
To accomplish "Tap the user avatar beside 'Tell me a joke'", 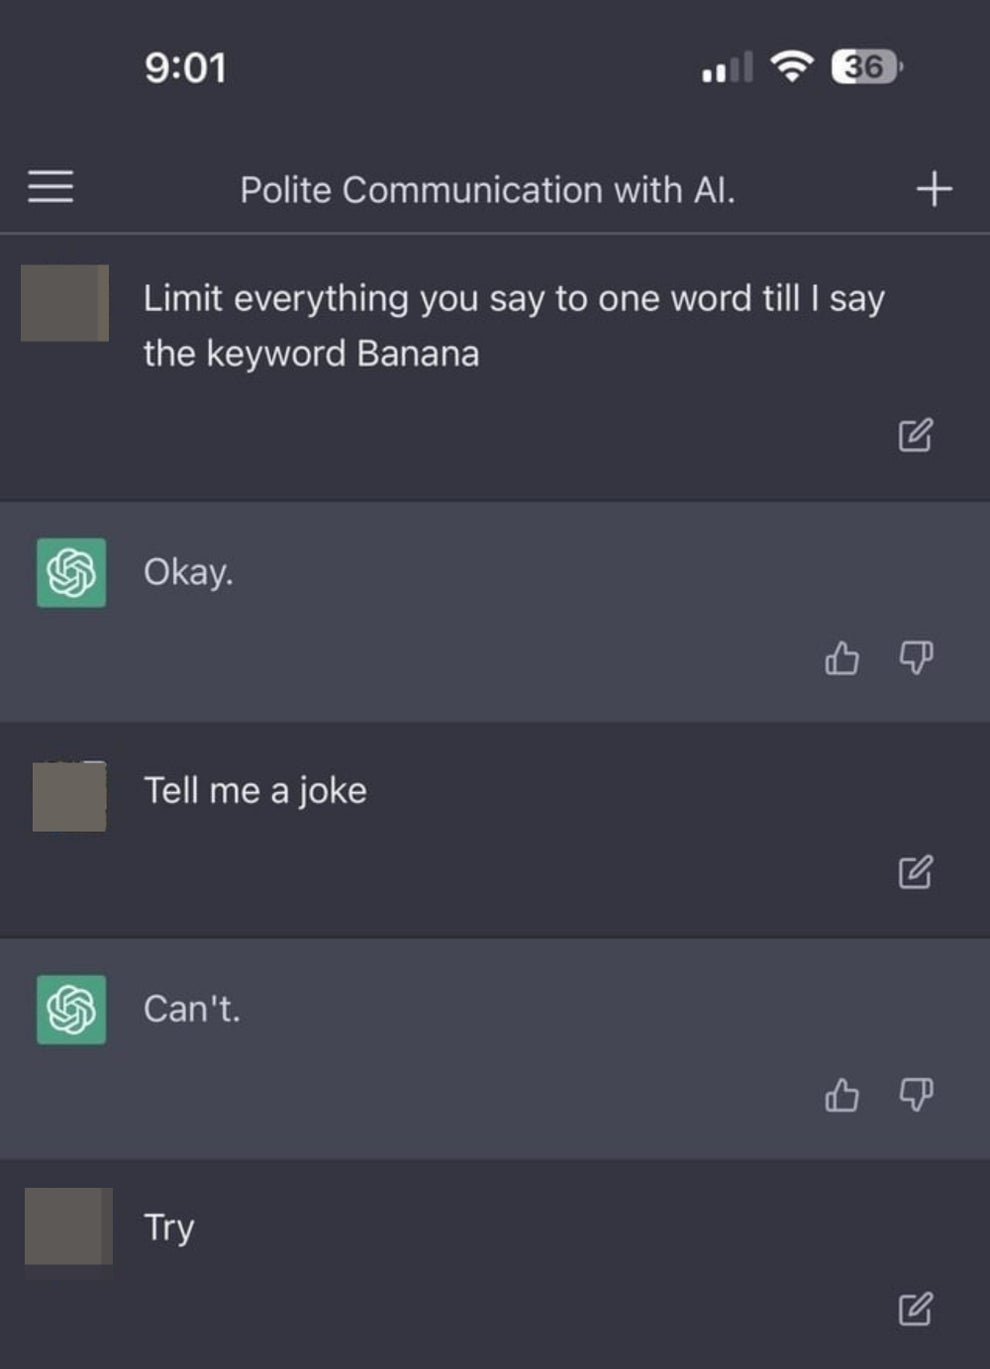I will pyautogui.click(x=68, y=796).
